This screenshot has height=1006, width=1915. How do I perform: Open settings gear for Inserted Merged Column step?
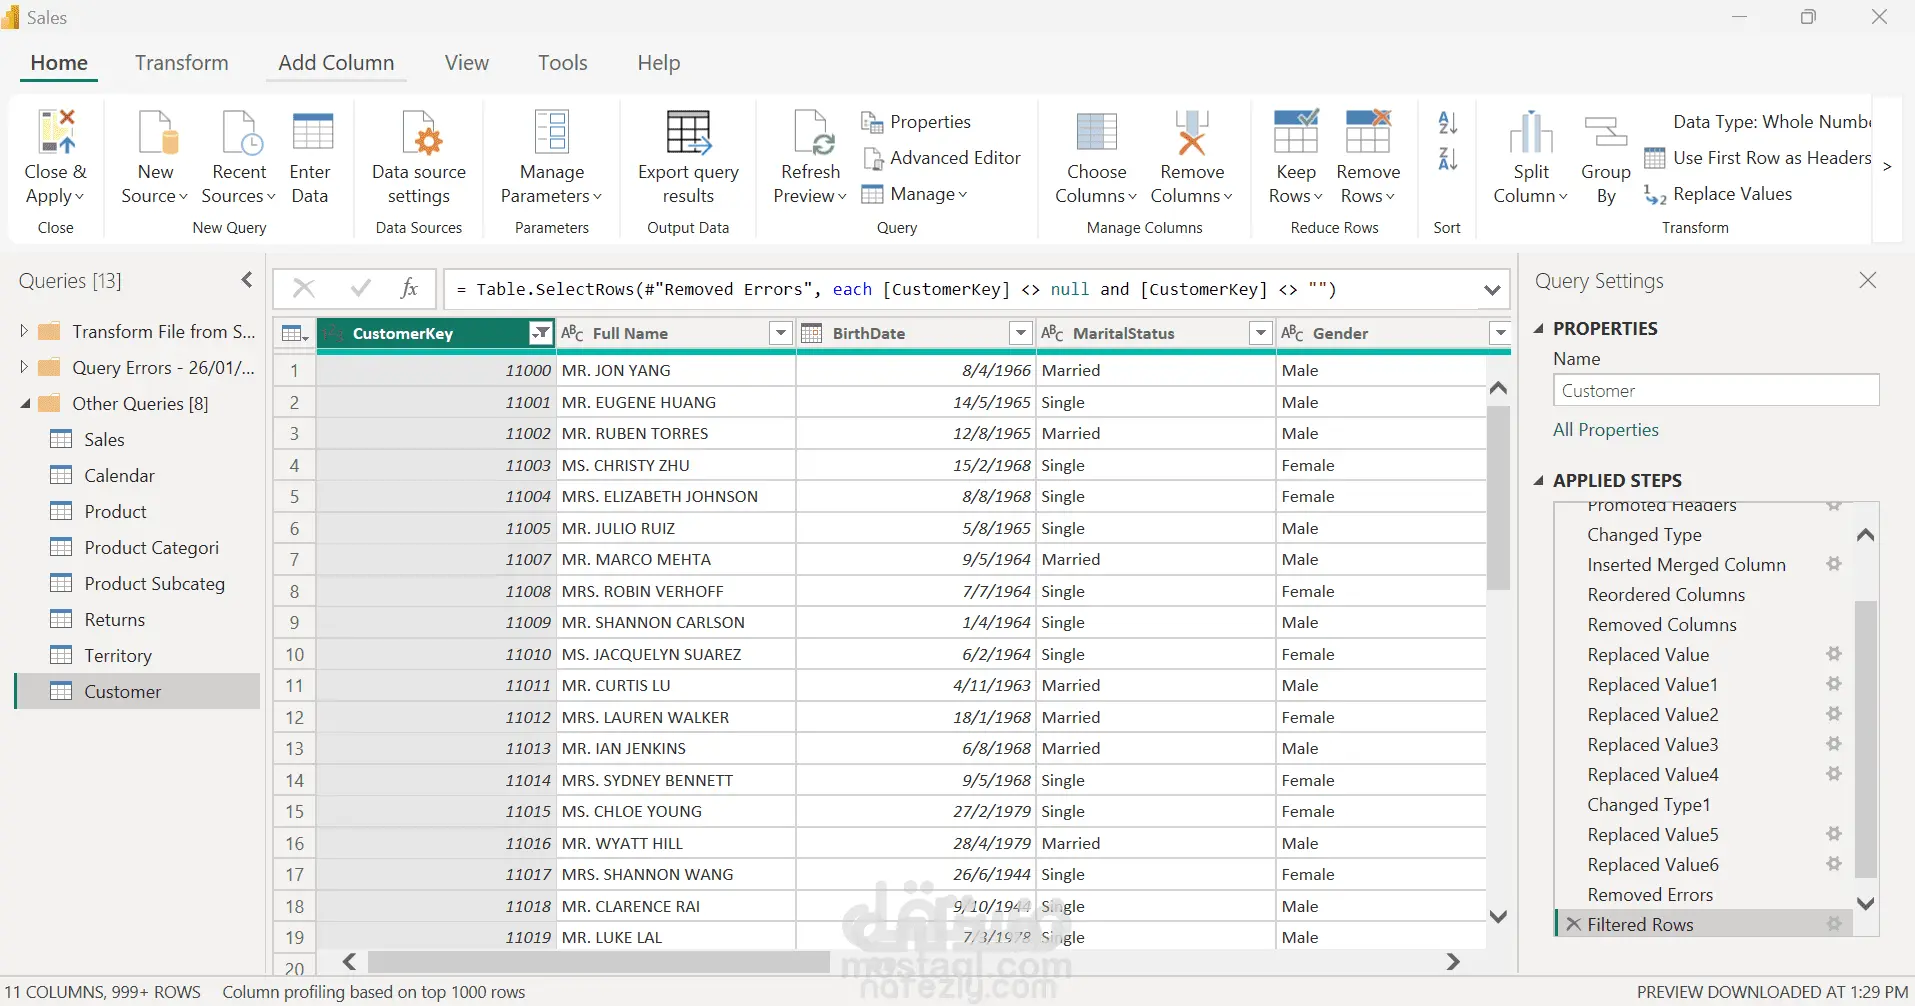click(1833, 564)
